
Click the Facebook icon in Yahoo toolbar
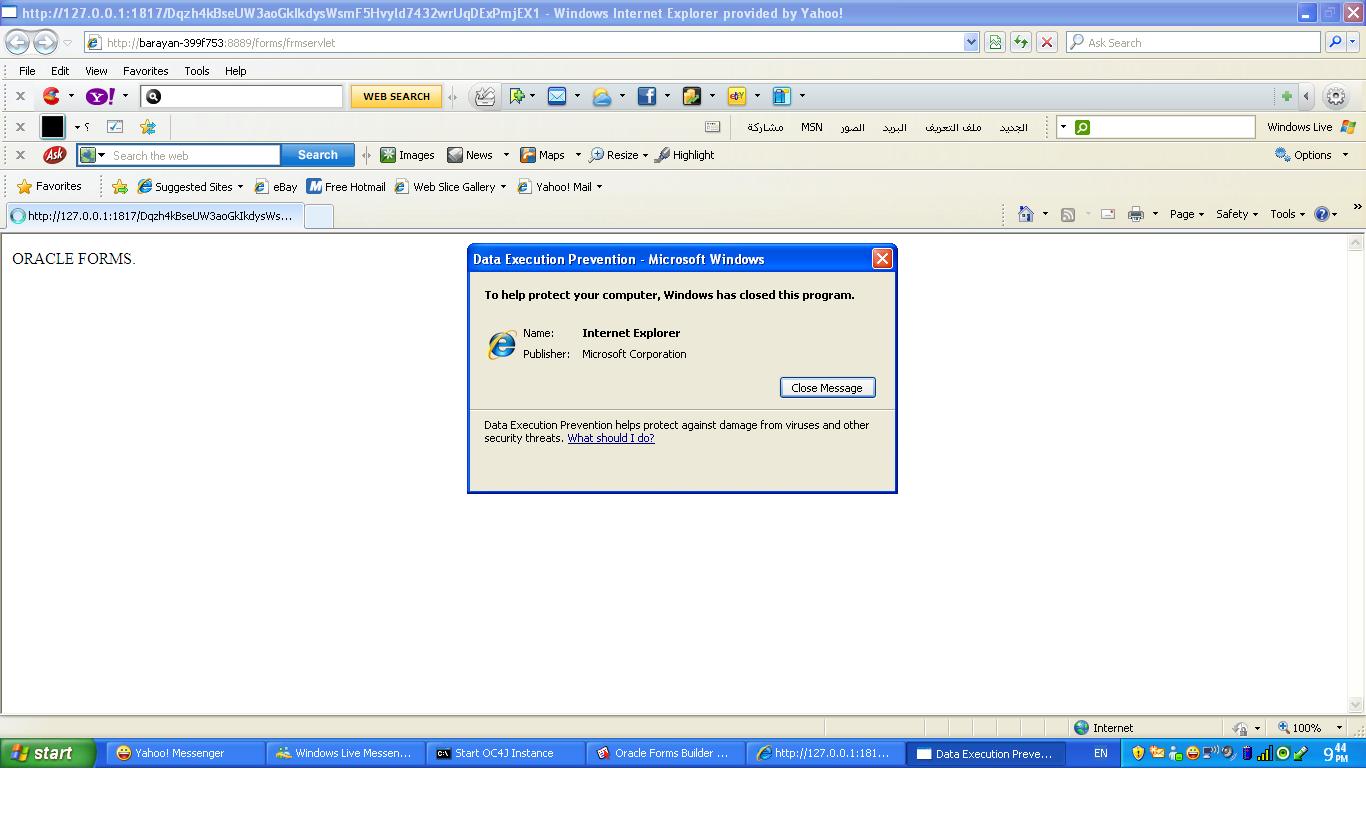pyautogui.click(x=647, y=96)
